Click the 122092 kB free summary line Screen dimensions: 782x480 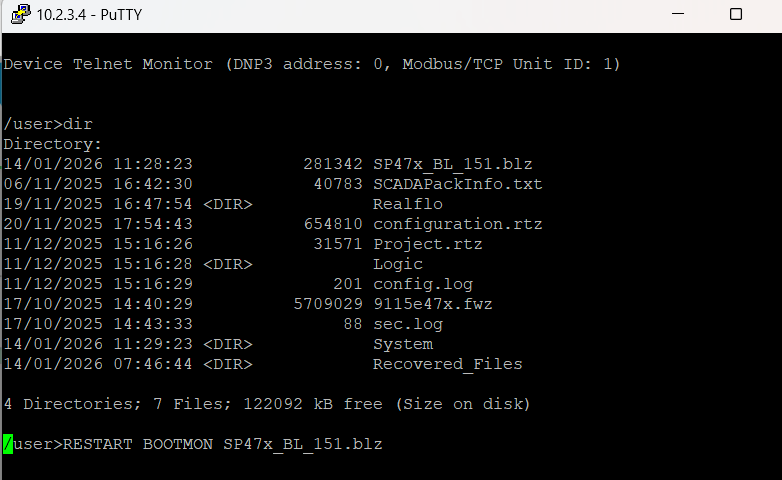(267, 404)
